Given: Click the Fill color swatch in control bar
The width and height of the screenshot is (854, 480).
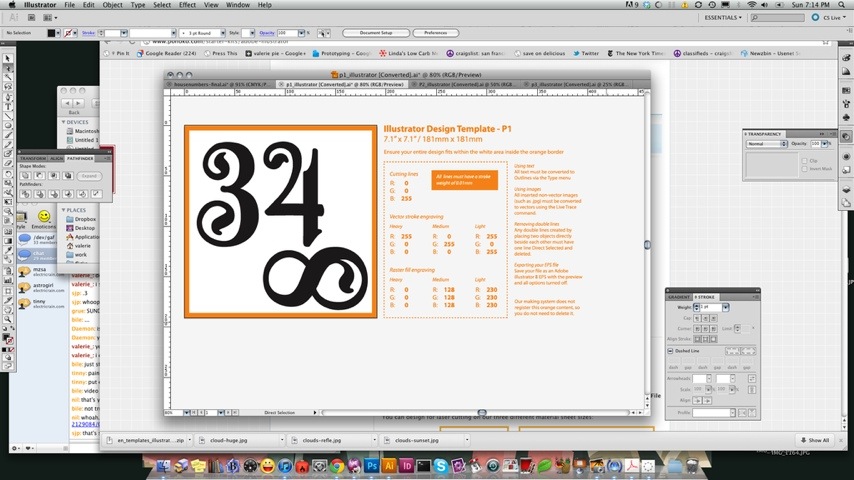Looking at the screenshot, I should (x=51, y=33).
